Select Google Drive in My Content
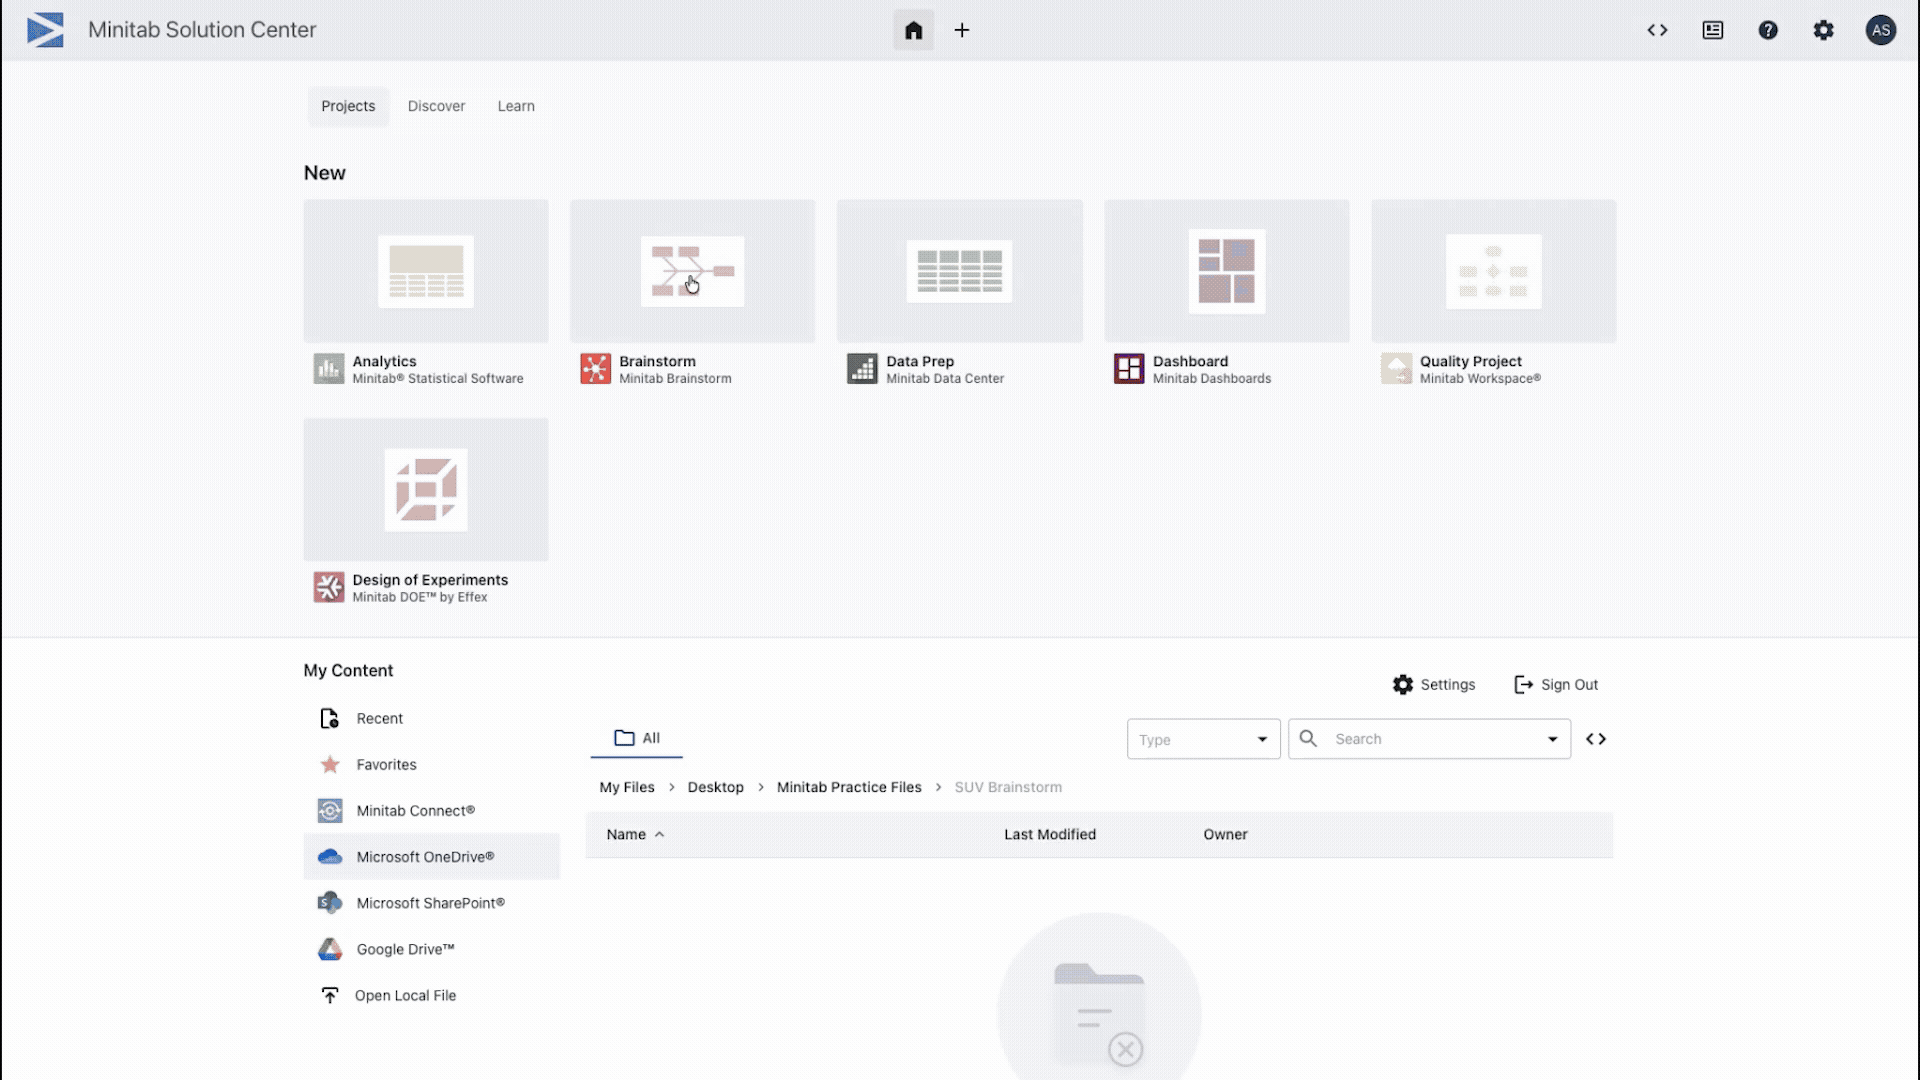This screenshot has height=1080, width=1920. [432, 949]
